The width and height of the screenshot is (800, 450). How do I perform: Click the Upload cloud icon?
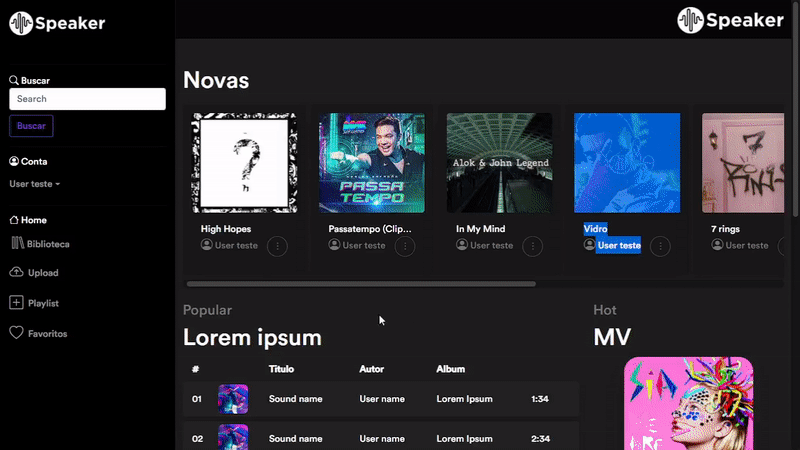16,273
